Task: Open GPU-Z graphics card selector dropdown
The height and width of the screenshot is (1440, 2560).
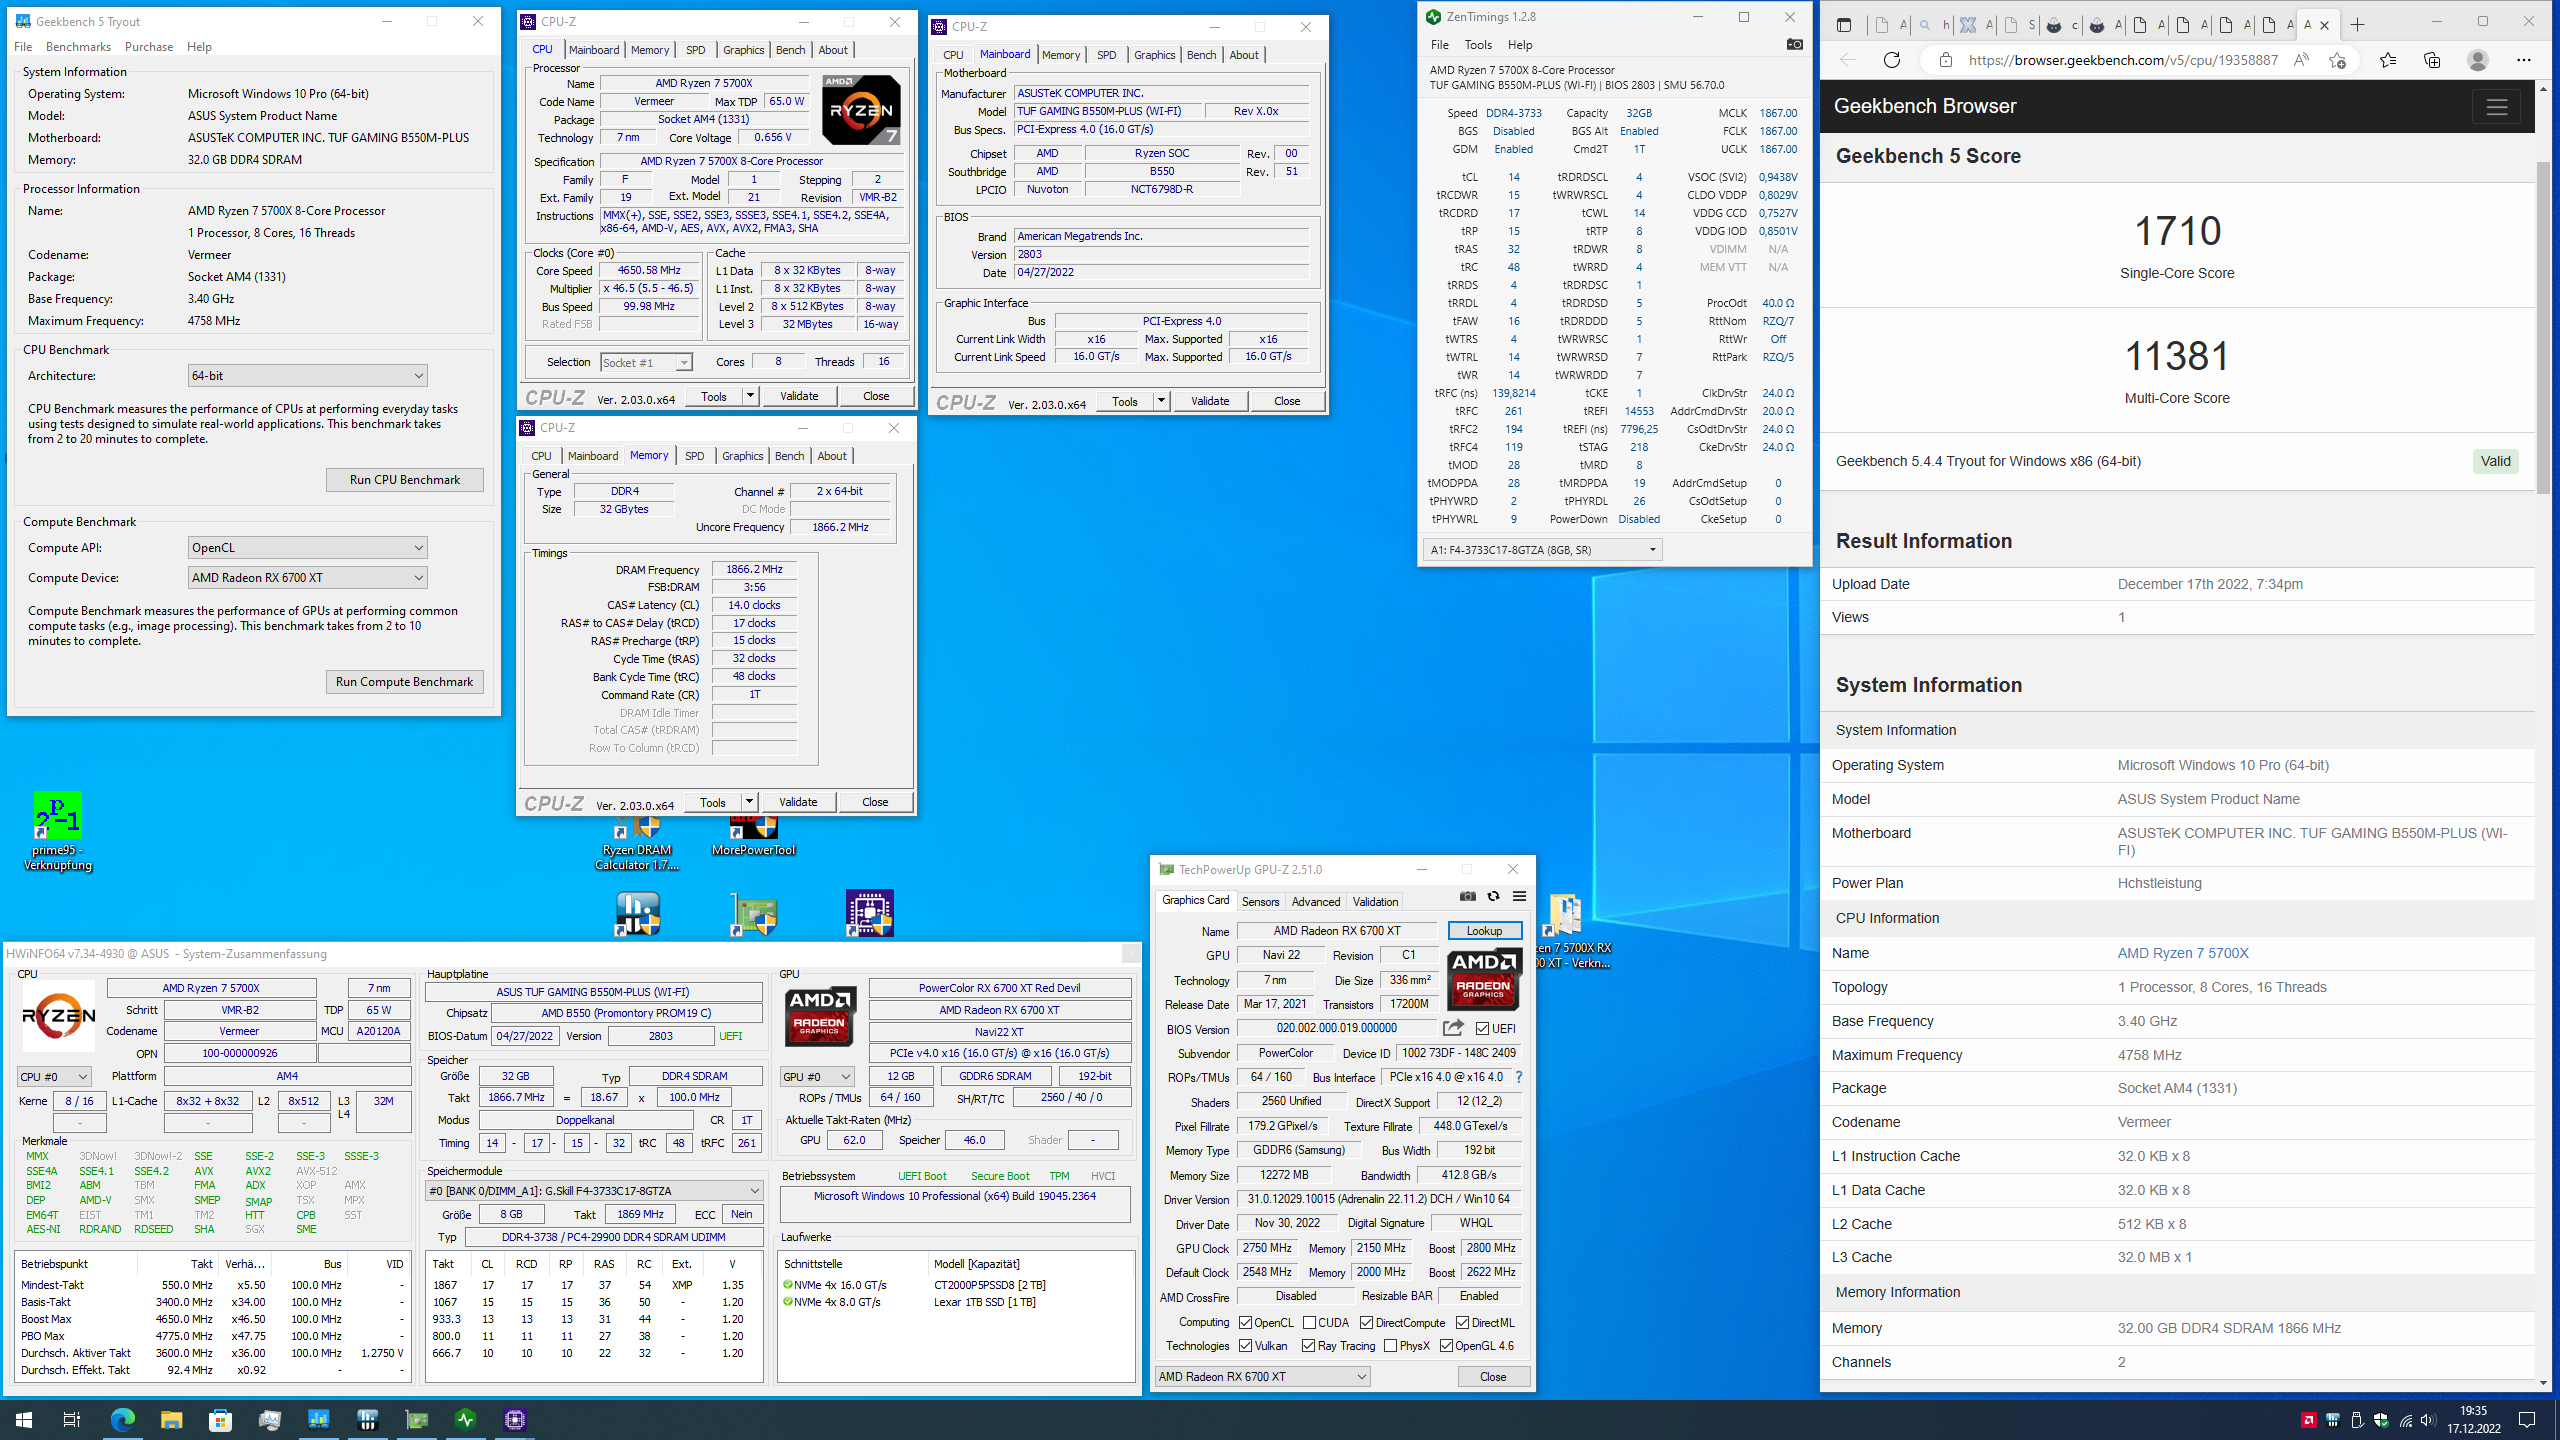Action: 1262,1376
